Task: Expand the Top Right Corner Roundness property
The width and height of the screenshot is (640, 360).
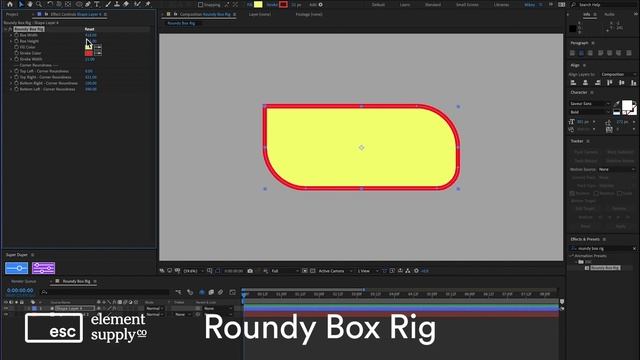Action: click(11, 77)
